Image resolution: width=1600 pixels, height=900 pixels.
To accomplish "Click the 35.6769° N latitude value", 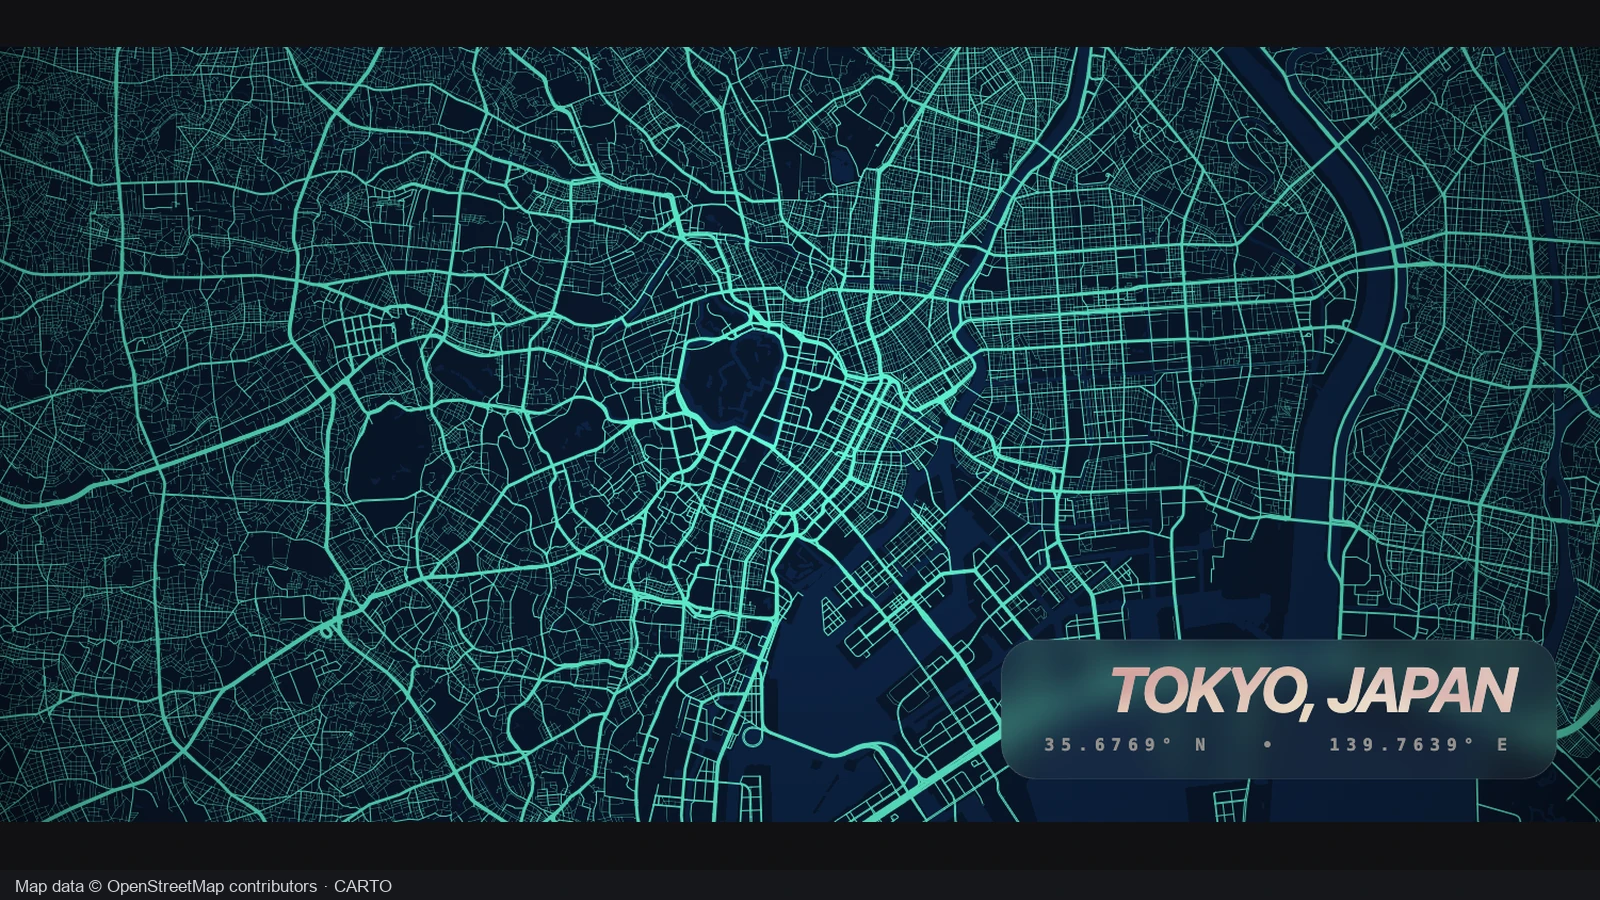I will [x=1126, y=745].
